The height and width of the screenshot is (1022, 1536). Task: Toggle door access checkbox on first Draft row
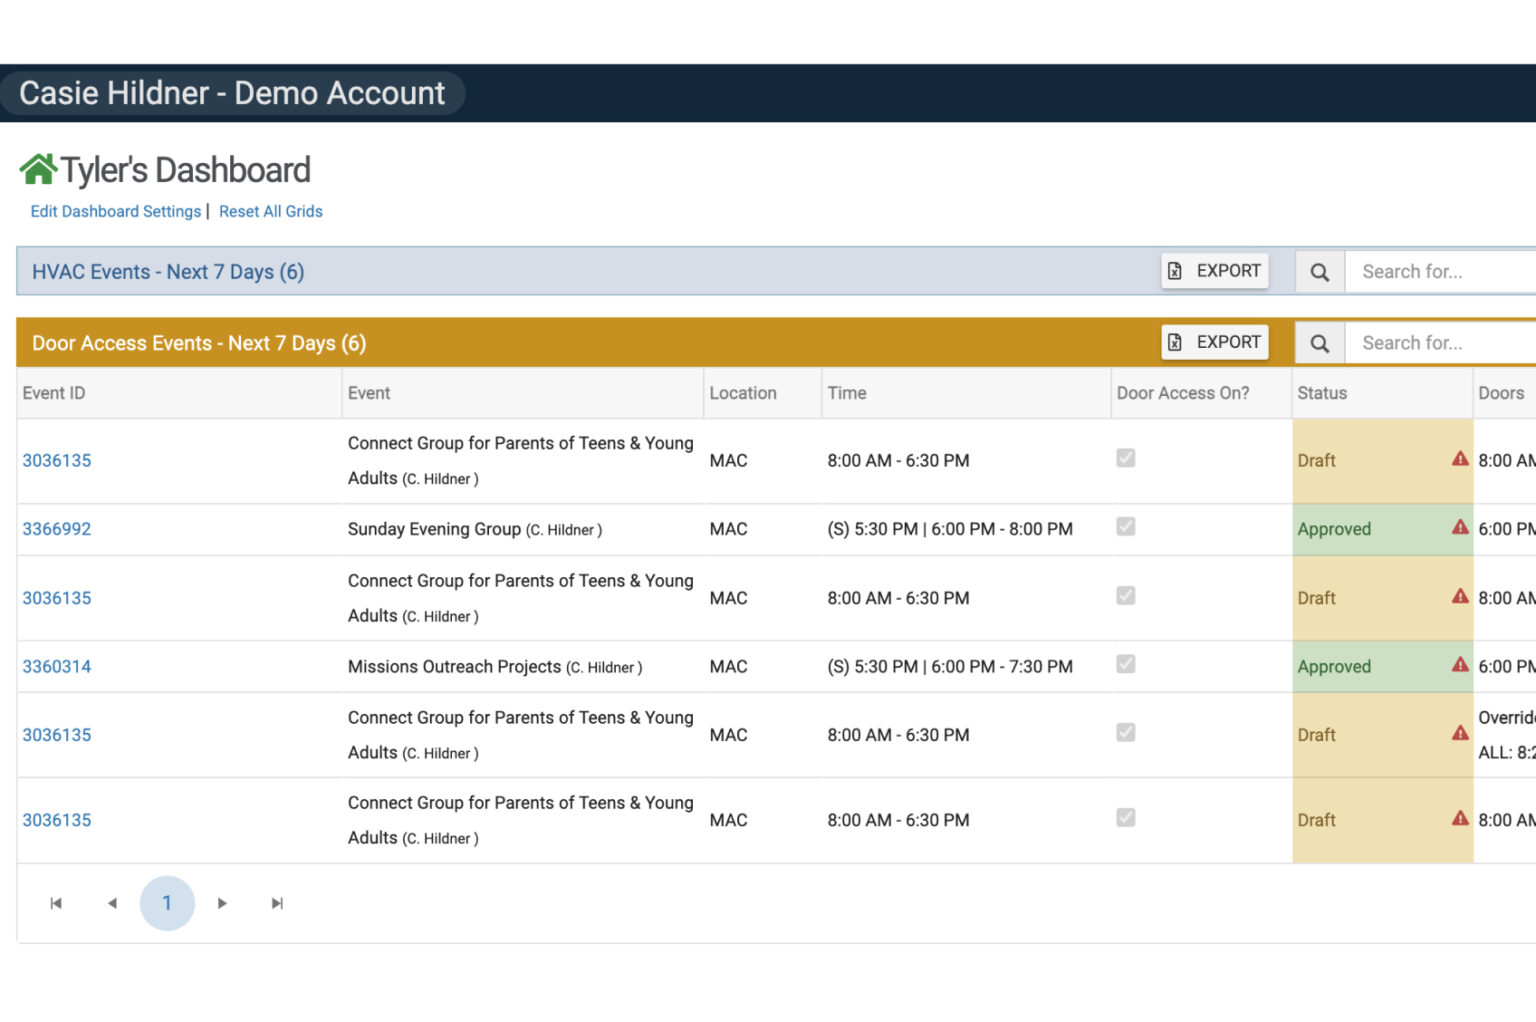1126,457
